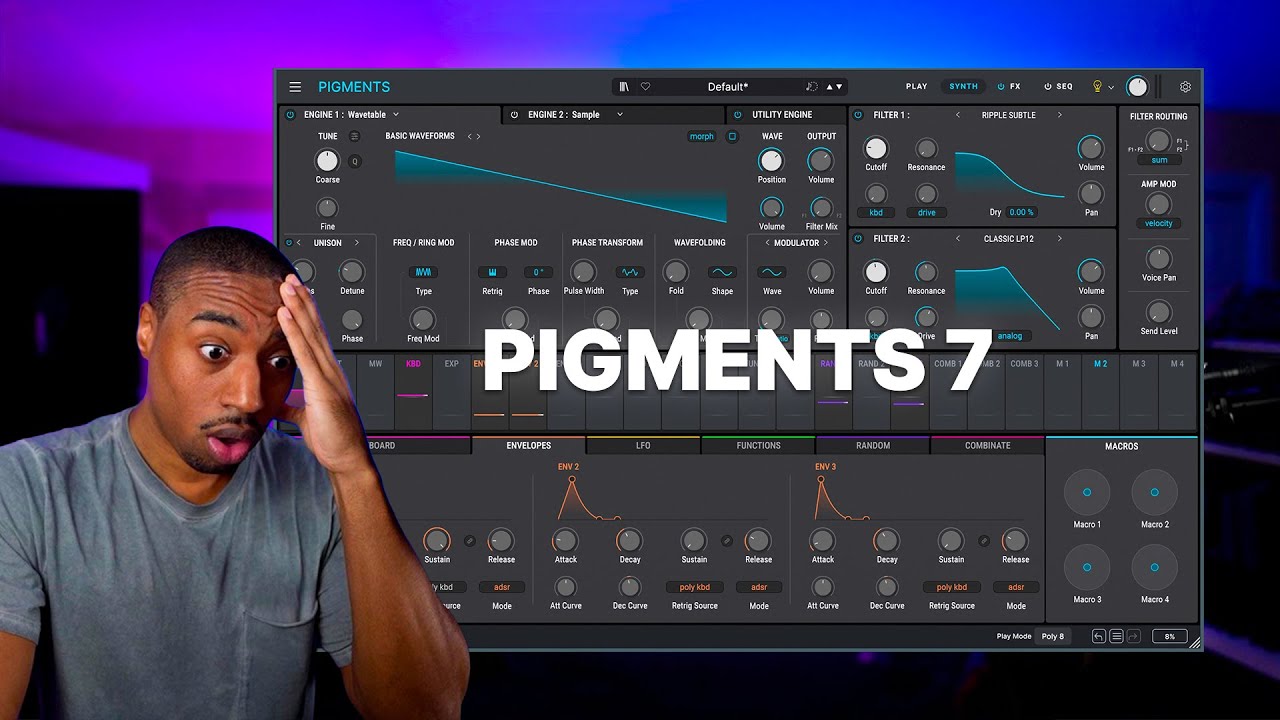Click the lightbulb sound design tips icon
This screenshot has width=1280, height=720.
1097,87
